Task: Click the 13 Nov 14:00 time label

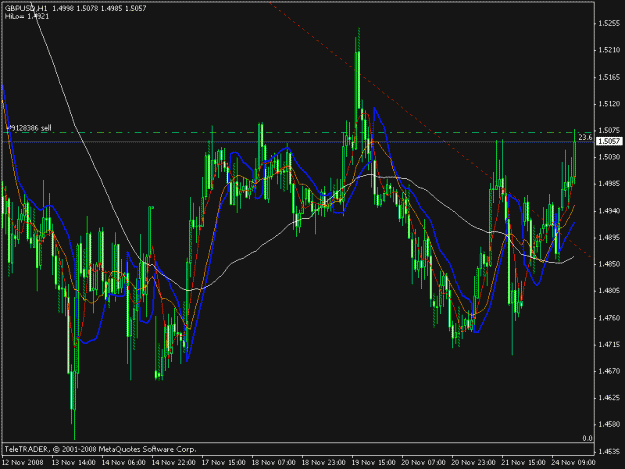Action: click(74, 463)
